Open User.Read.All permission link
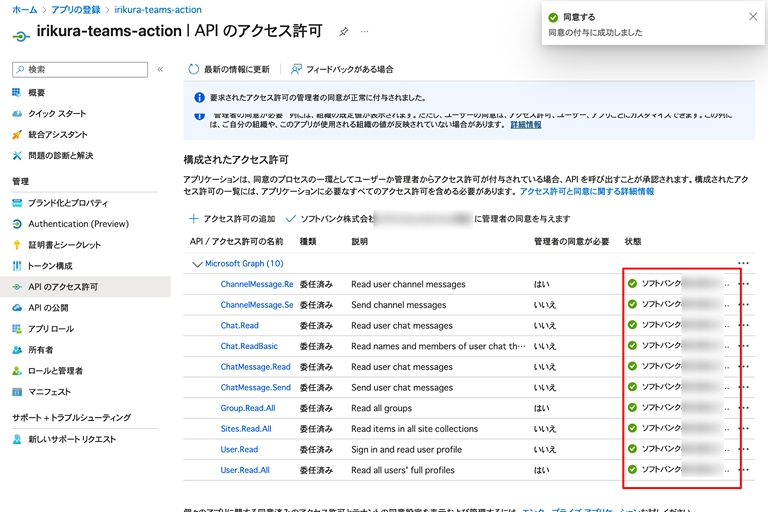Screen dimensions: 768x512 [245, 470]
